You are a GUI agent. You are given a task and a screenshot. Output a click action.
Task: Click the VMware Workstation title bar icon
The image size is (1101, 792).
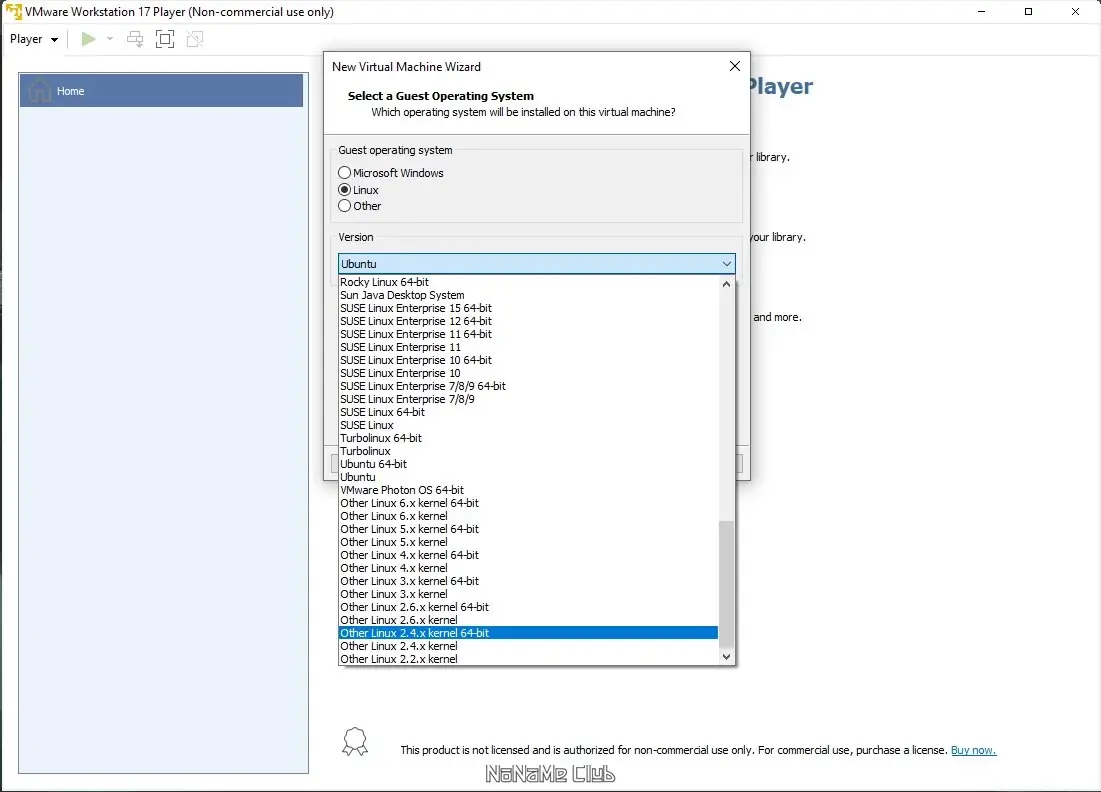[x=13, y=12]
